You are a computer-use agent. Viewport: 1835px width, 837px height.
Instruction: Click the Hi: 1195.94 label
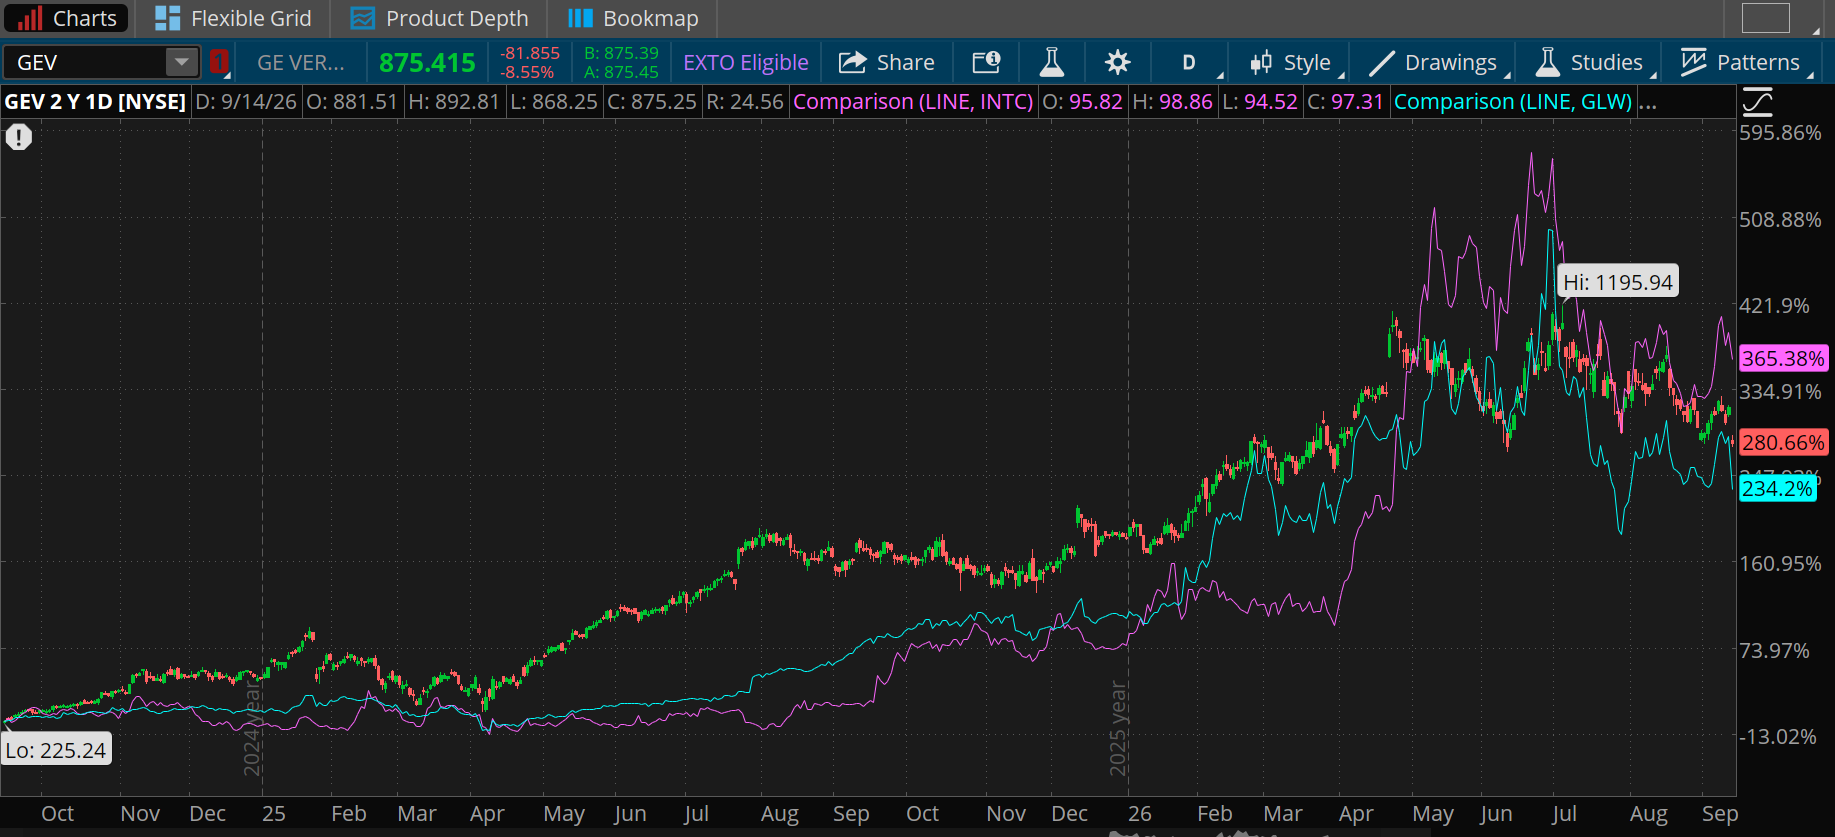(x=1618, y=282)
